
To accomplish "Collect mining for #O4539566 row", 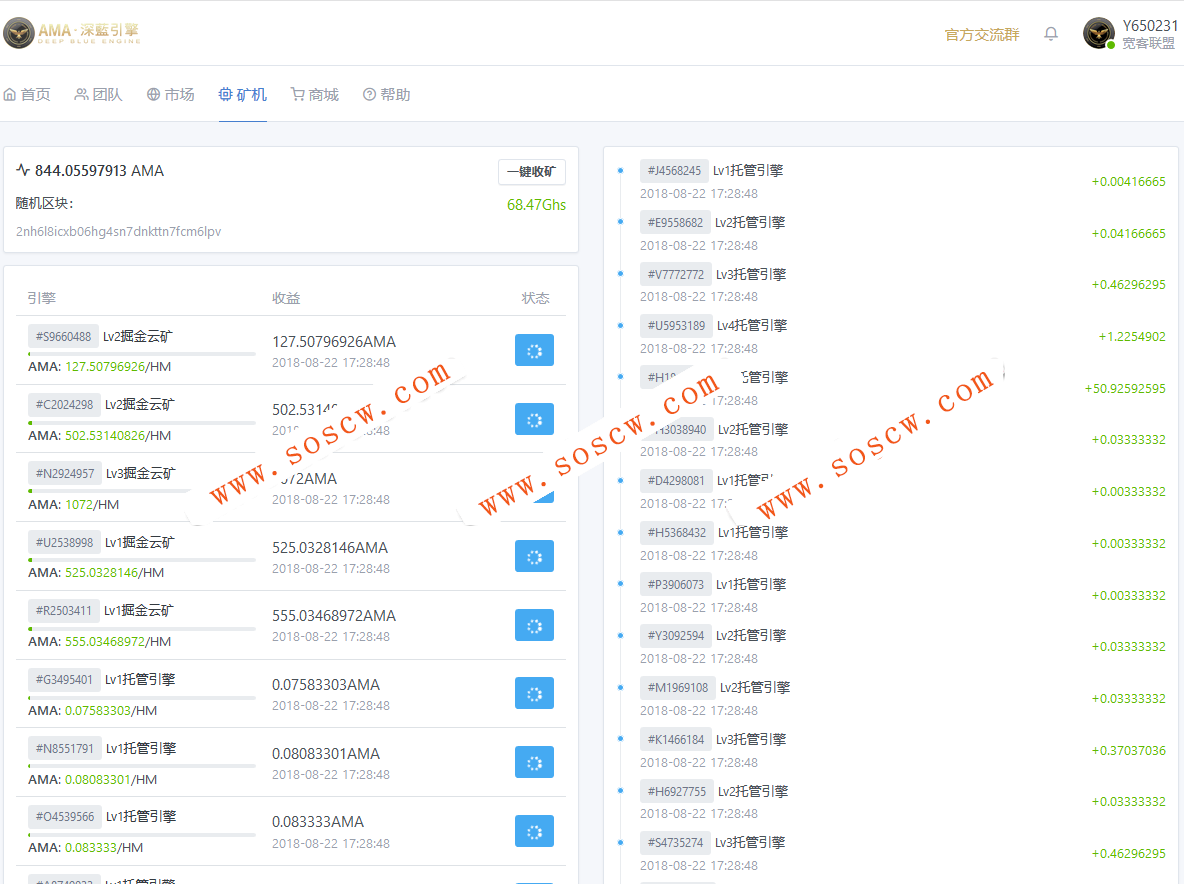I will click(534, 831).
